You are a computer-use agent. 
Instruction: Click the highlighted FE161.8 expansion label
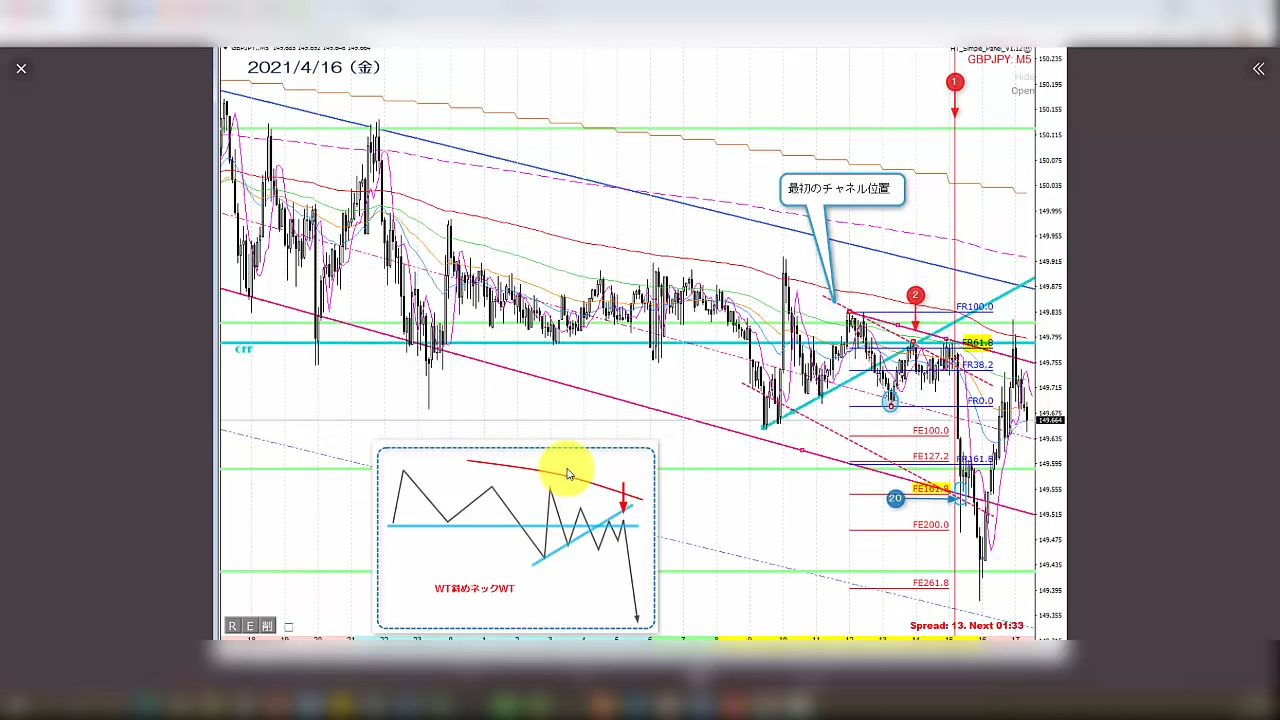click(930, 489)
